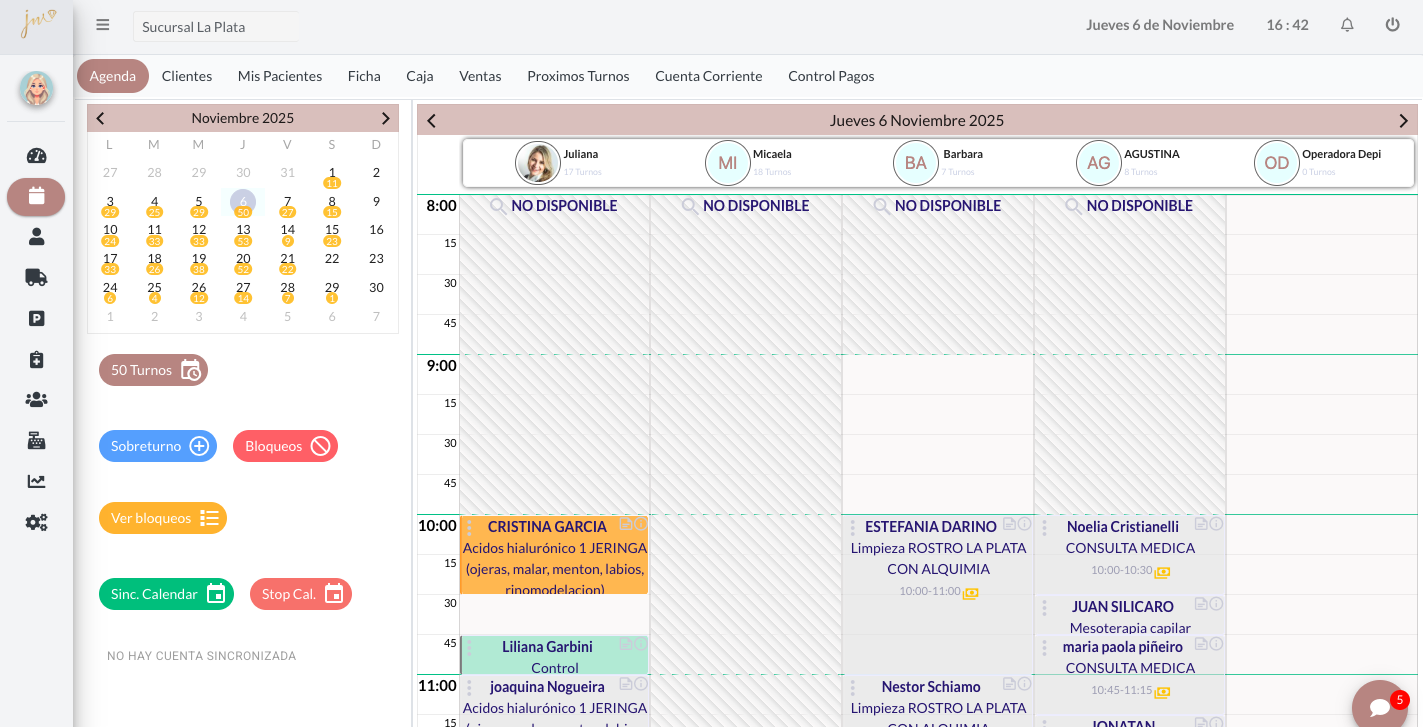Switch to the Mis Pacientes tab
Viewport: 1423px width, 727px height.
pyautogui.click(x=280, y=76)
